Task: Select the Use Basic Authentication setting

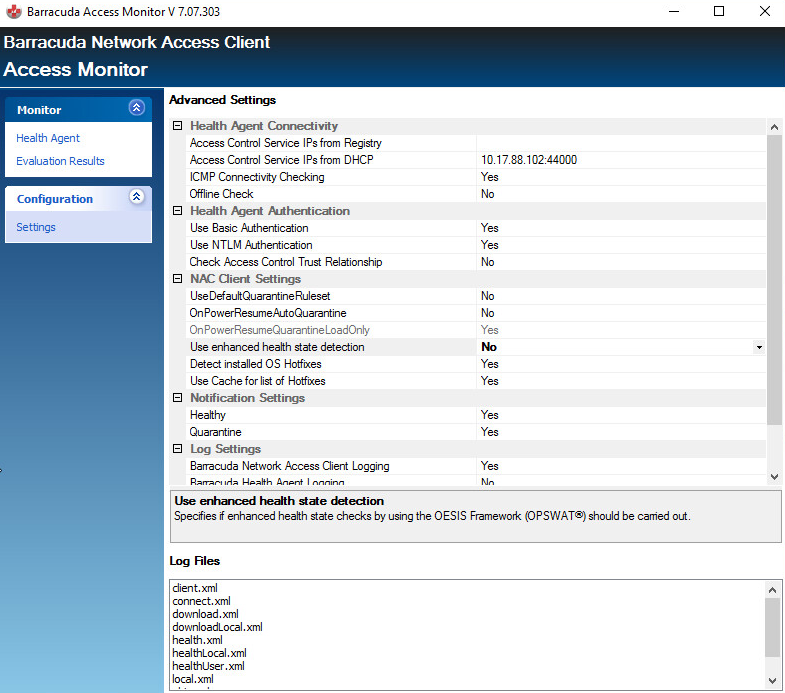Action: [475, 228]
